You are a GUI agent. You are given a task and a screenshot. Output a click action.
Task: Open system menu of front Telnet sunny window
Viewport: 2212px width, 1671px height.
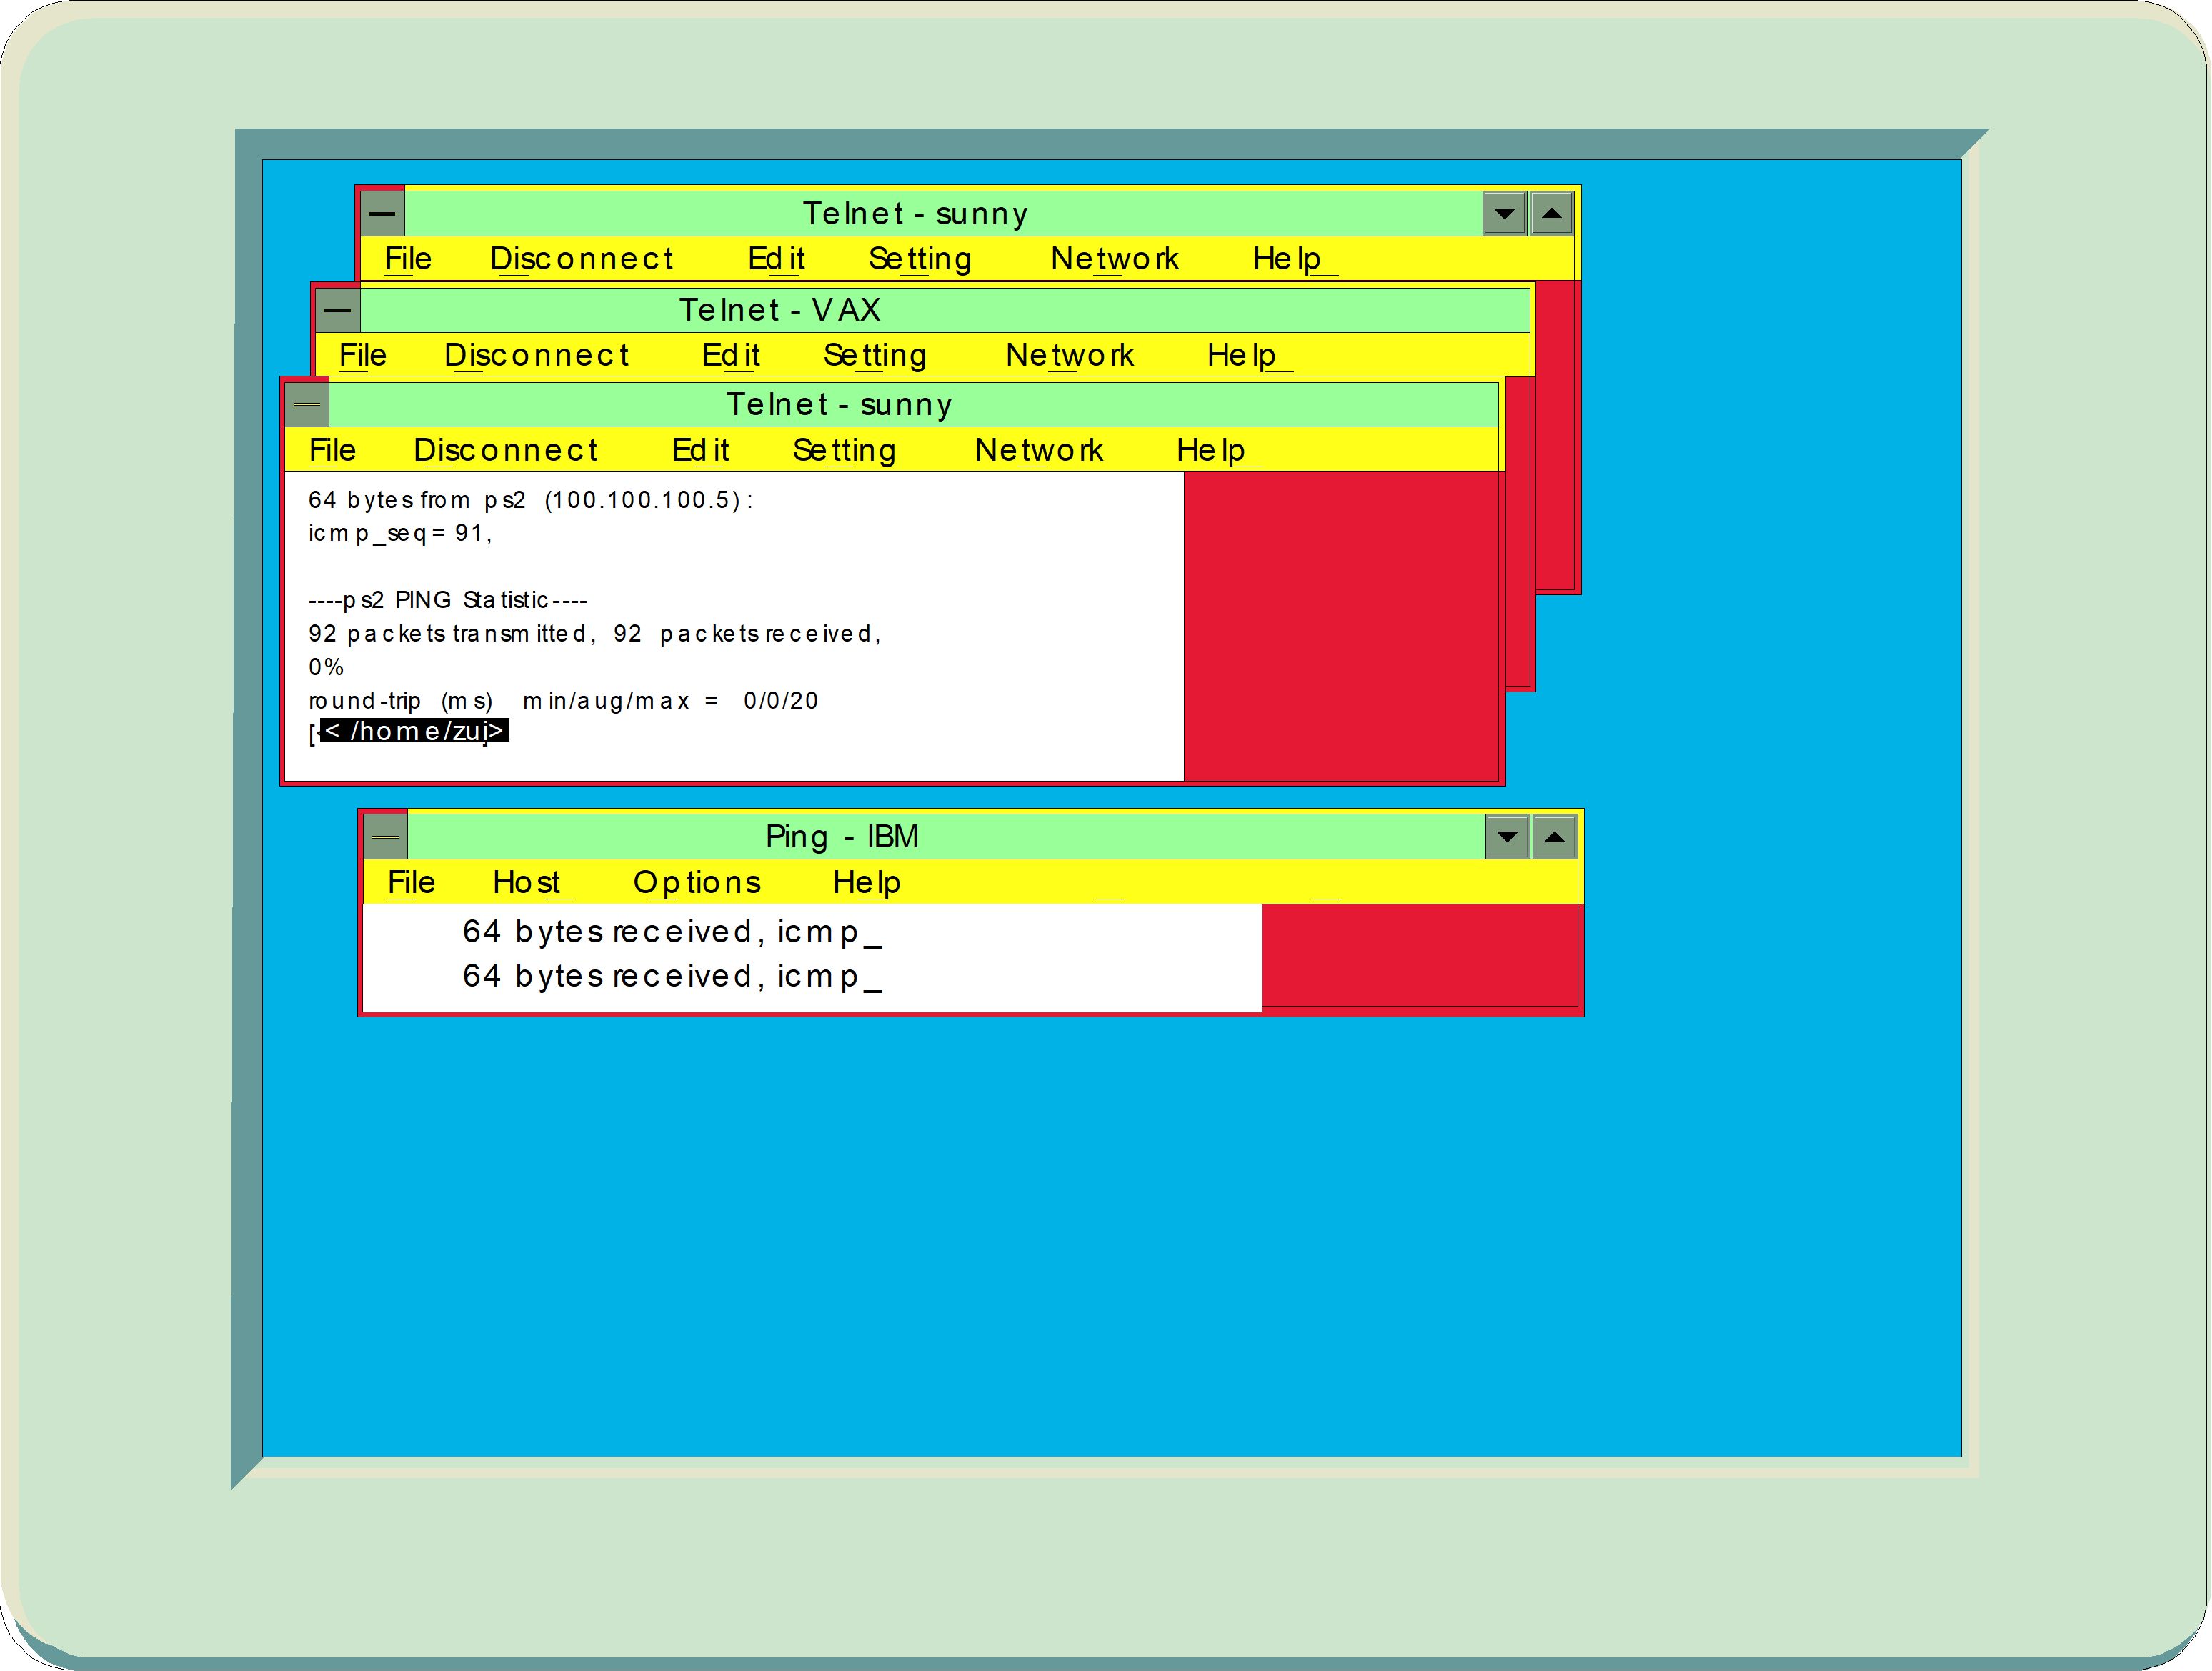(x=307, y=405)
